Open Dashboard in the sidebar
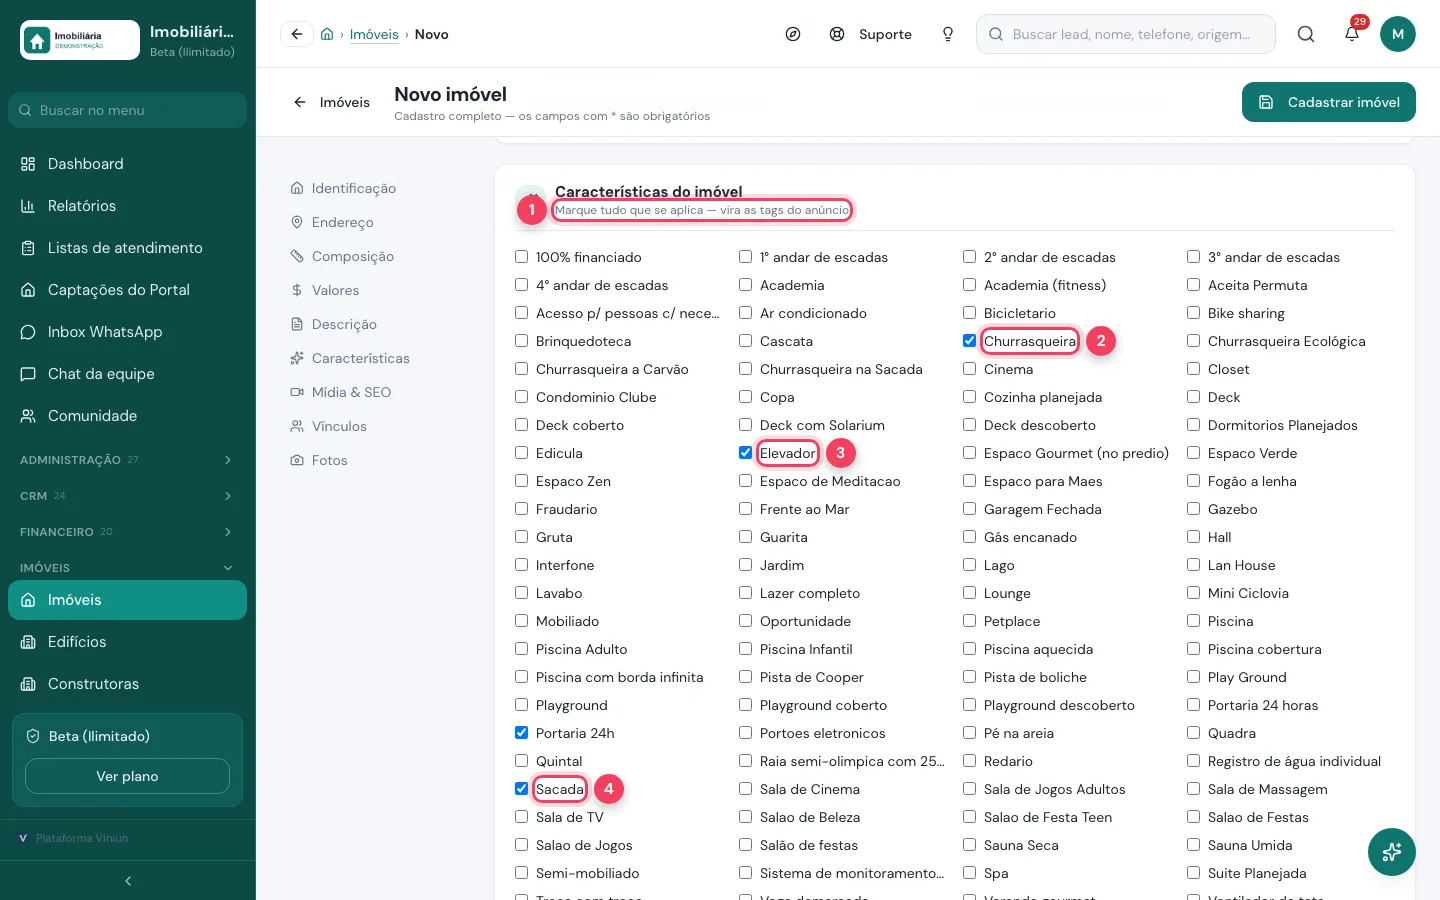1440x900 pixels. 127,164
